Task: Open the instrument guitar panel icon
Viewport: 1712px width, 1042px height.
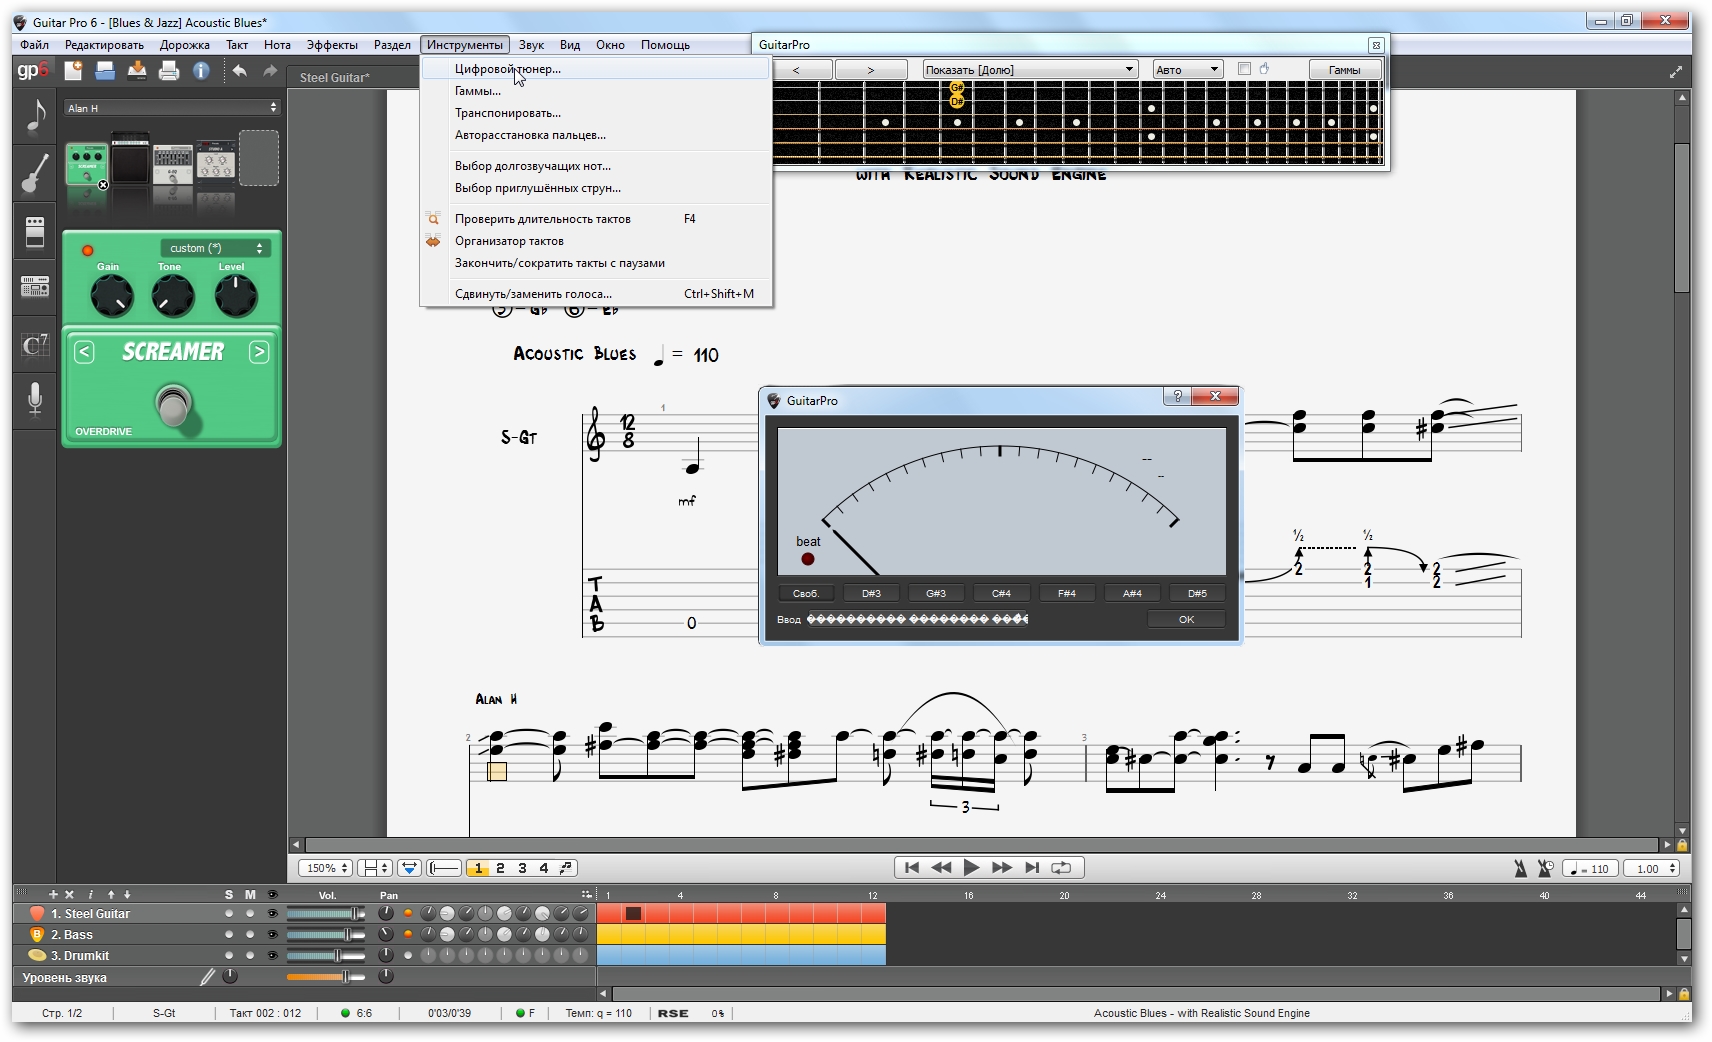Action: [x=35, y=174]
